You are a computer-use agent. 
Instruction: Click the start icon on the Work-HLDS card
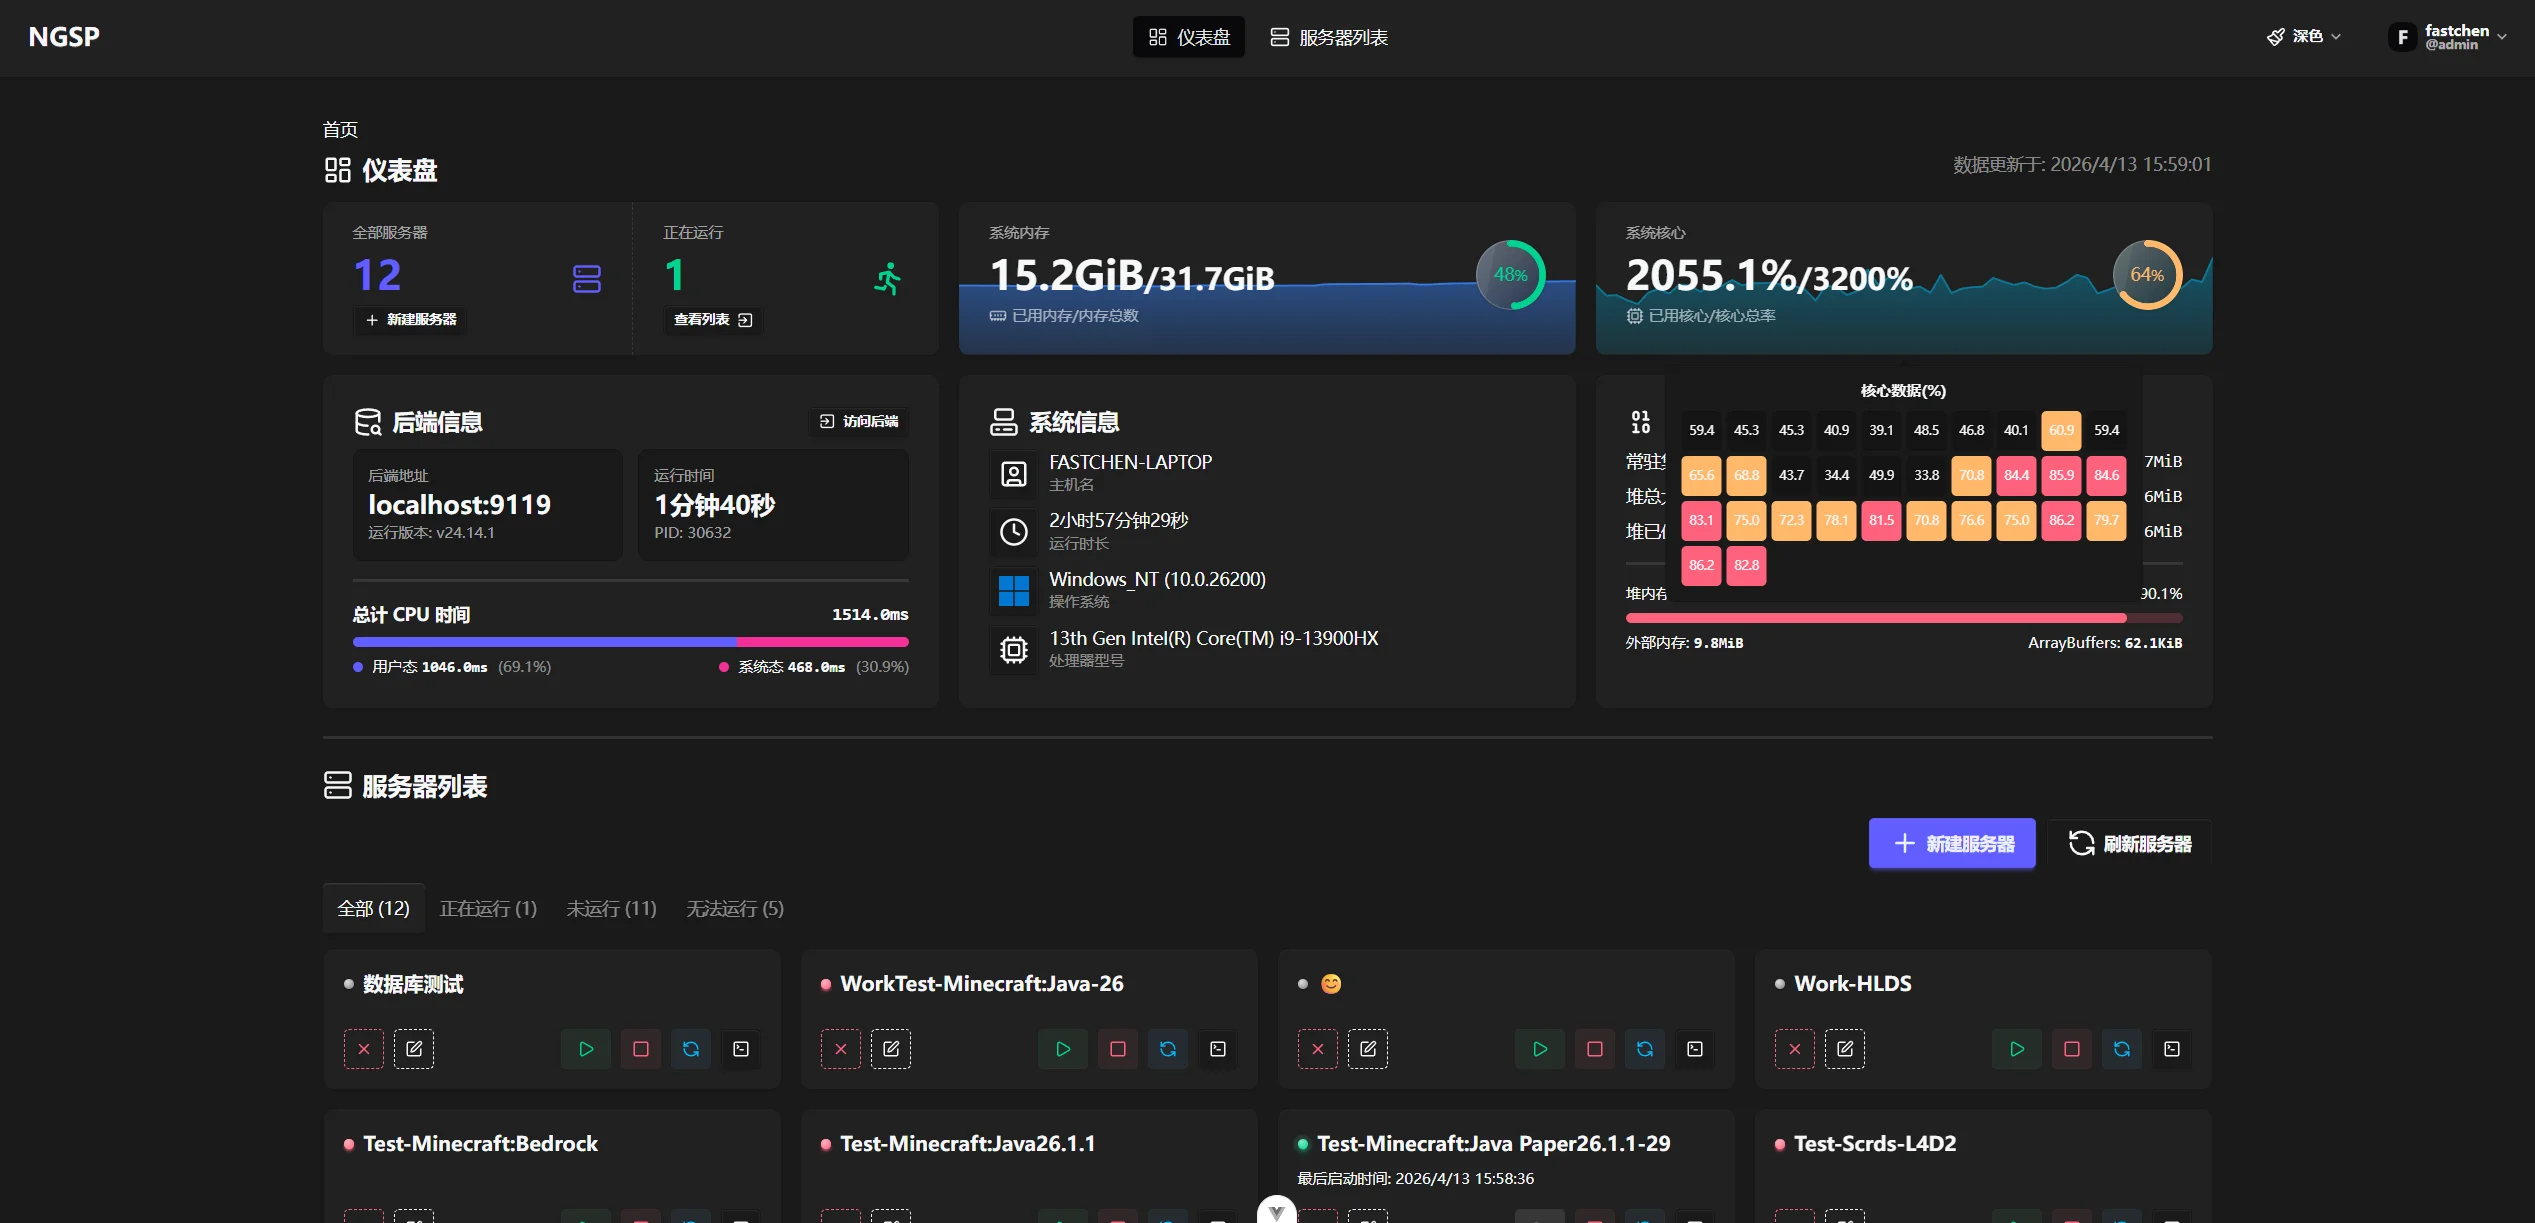coord(2017,1049)
